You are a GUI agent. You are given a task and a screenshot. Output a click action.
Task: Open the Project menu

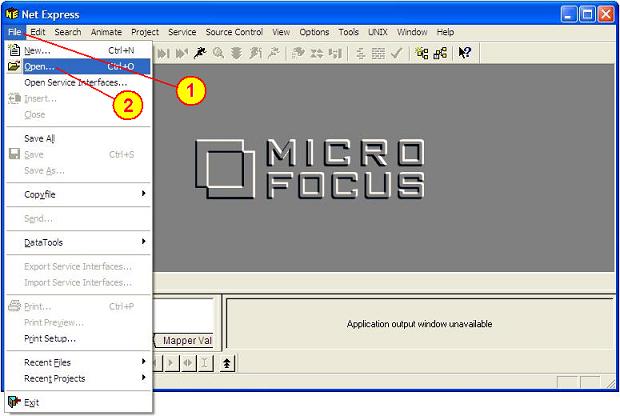click(145, 32)
